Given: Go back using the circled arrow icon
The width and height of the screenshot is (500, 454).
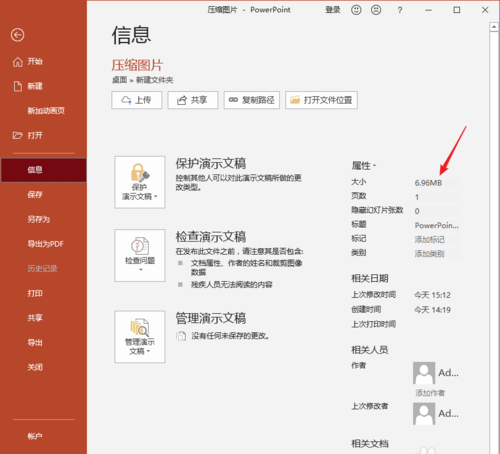Looking at the screenshot, I should [x=17, y=35].
